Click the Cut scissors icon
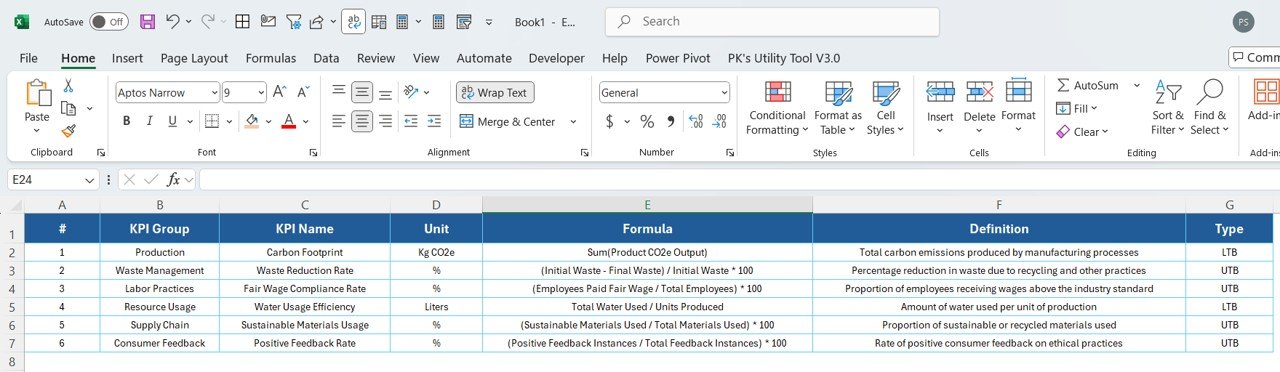Image resolution: width=1280 pixels, height=372 pixels. tap(69, 86)
